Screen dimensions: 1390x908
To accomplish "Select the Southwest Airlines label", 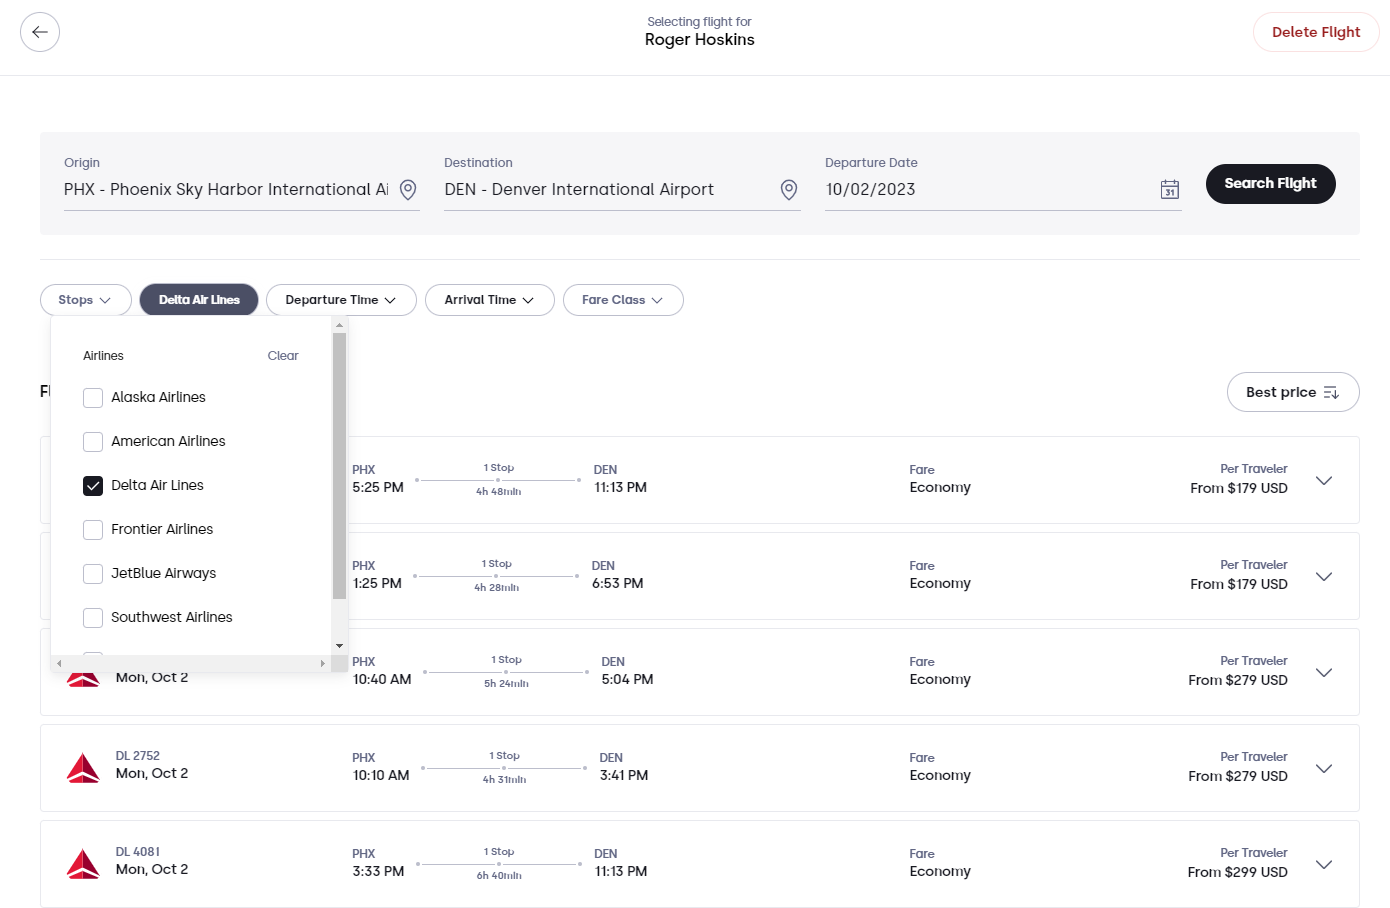I will click(x=171, y=617).
